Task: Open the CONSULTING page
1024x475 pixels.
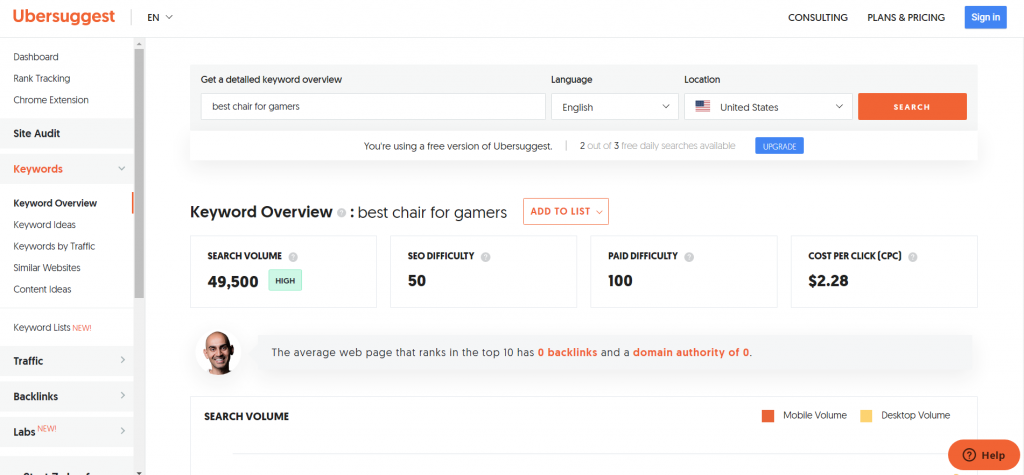Action: 818,18
